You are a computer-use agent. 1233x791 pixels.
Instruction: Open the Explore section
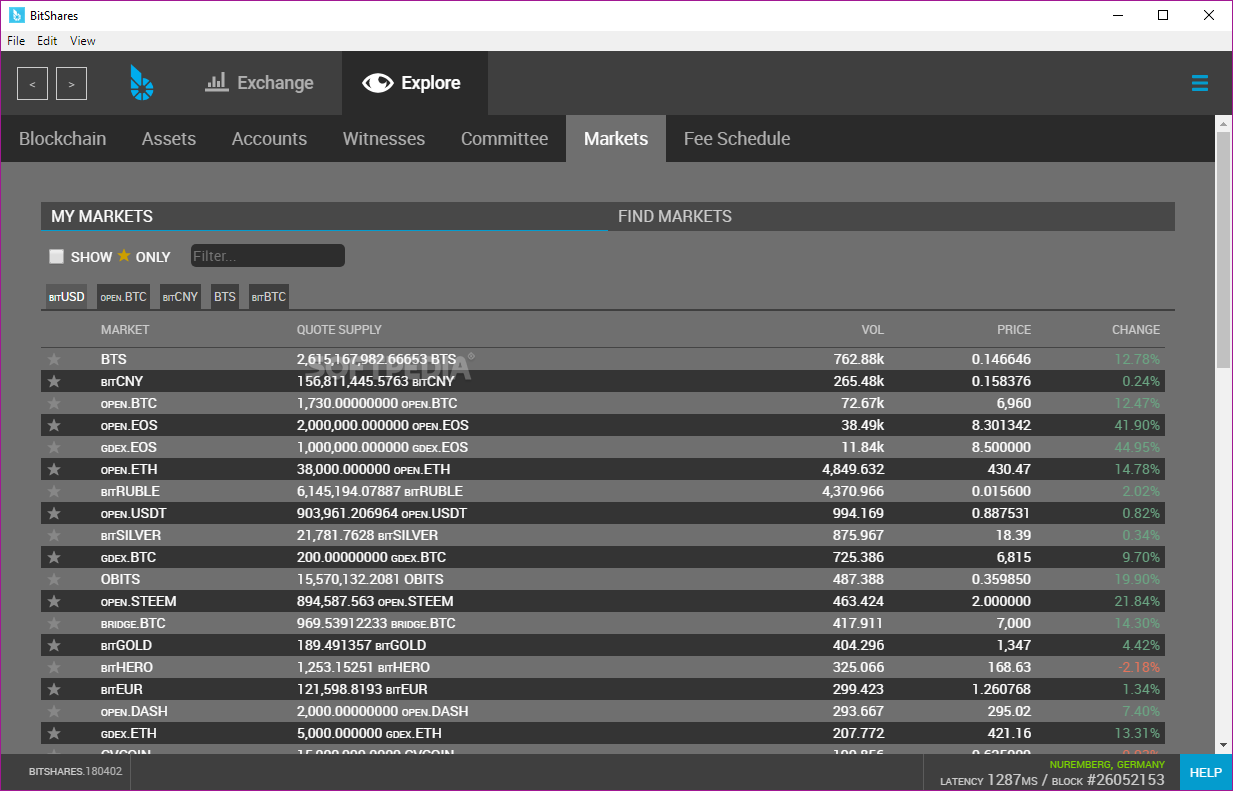tap(414, 83)
